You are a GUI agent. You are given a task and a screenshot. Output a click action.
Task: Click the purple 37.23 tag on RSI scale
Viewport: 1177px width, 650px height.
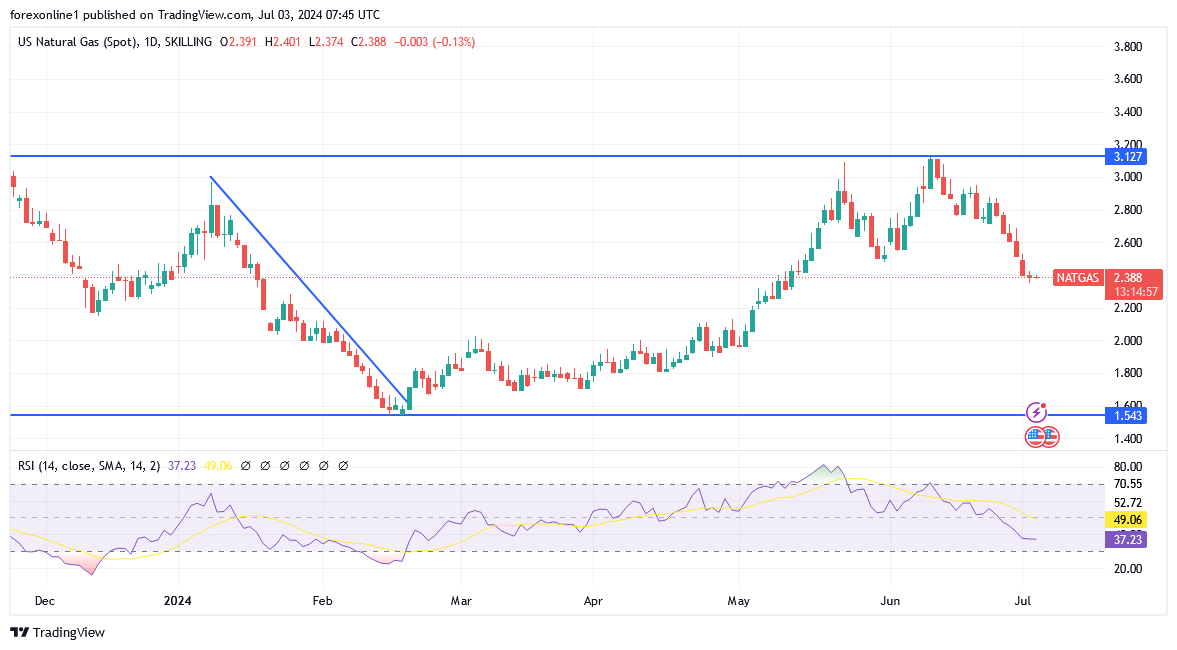(x=1126, y=539)
